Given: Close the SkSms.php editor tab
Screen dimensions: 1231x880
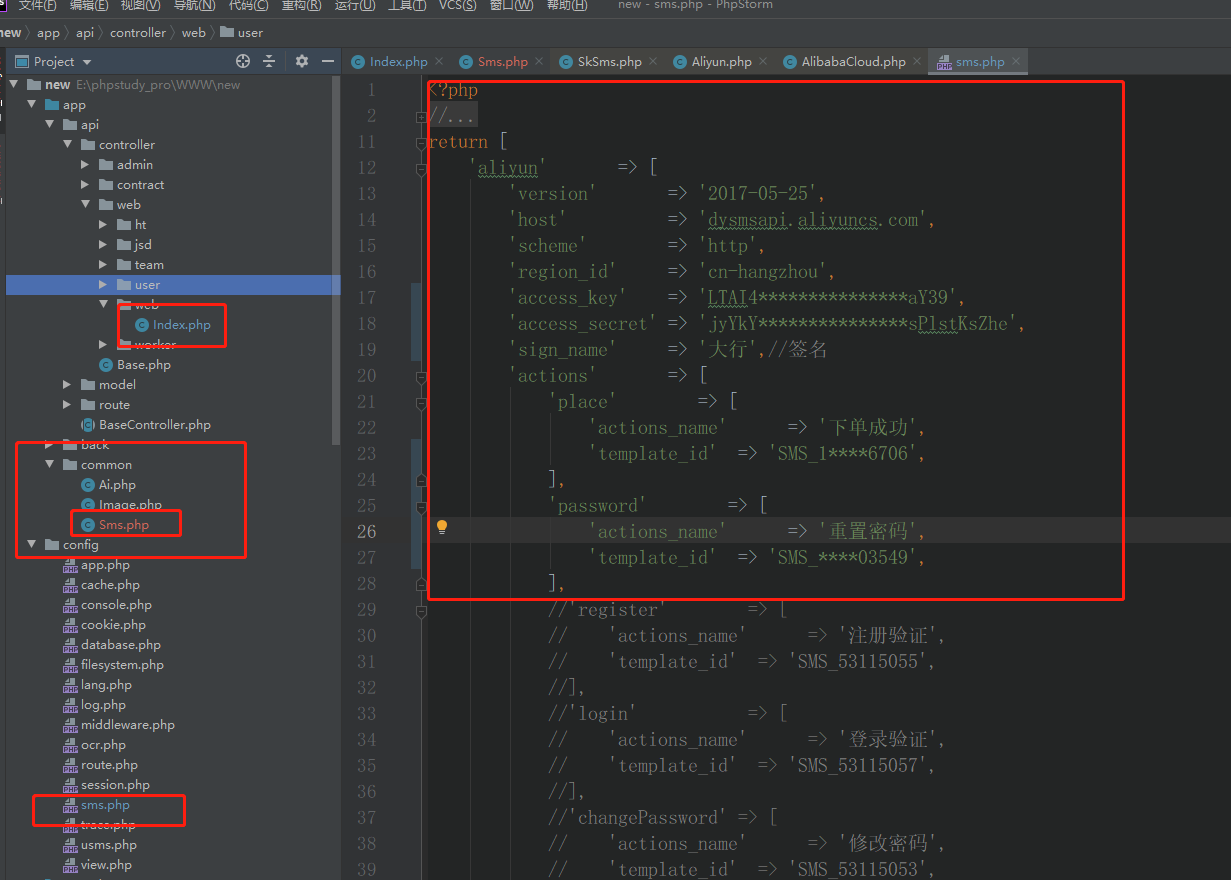Looking at the screenshot, I should pyautogui.click(x=653, y=61).
